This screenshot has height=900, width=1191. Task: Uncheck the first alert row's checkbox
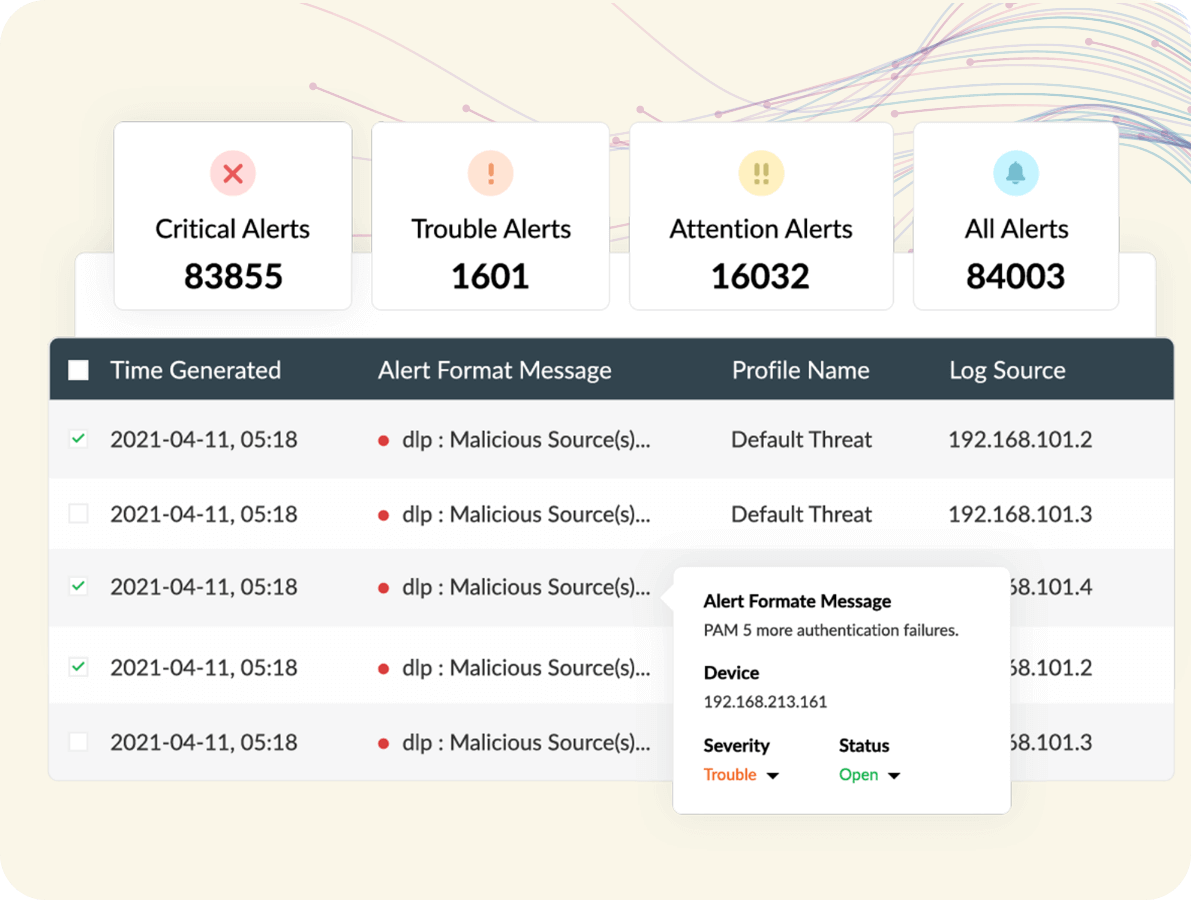(x=77, y=439)
